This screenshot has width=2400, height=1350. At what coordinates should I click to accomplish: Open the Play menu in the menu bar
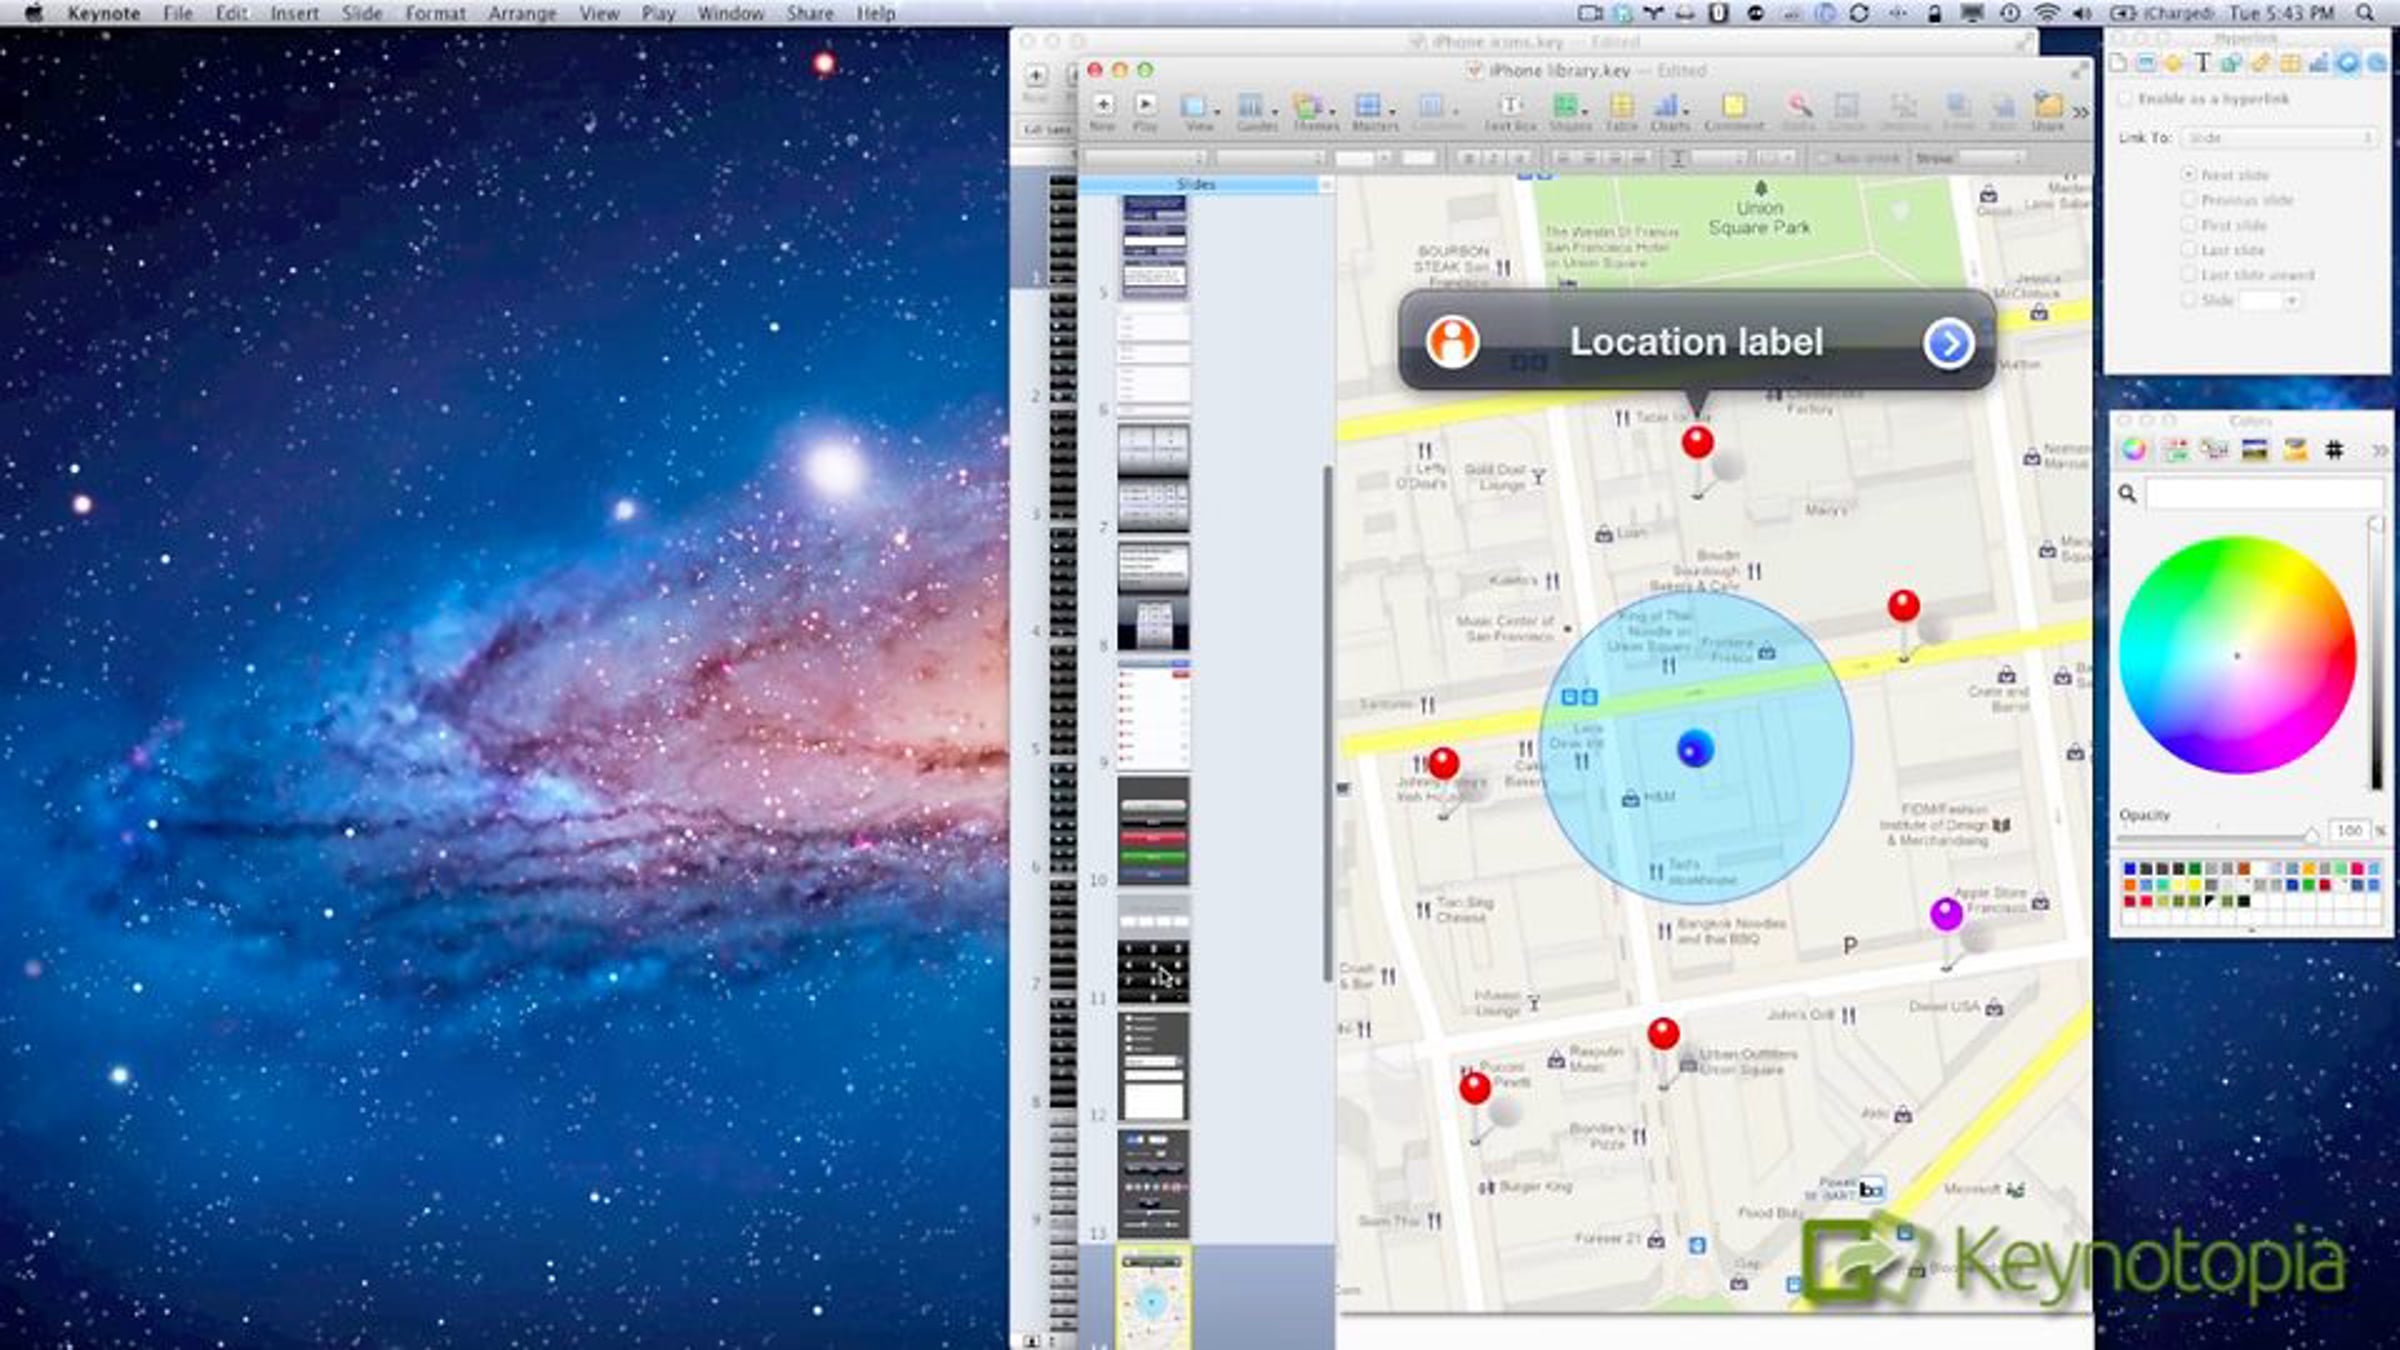coord(658,13)
